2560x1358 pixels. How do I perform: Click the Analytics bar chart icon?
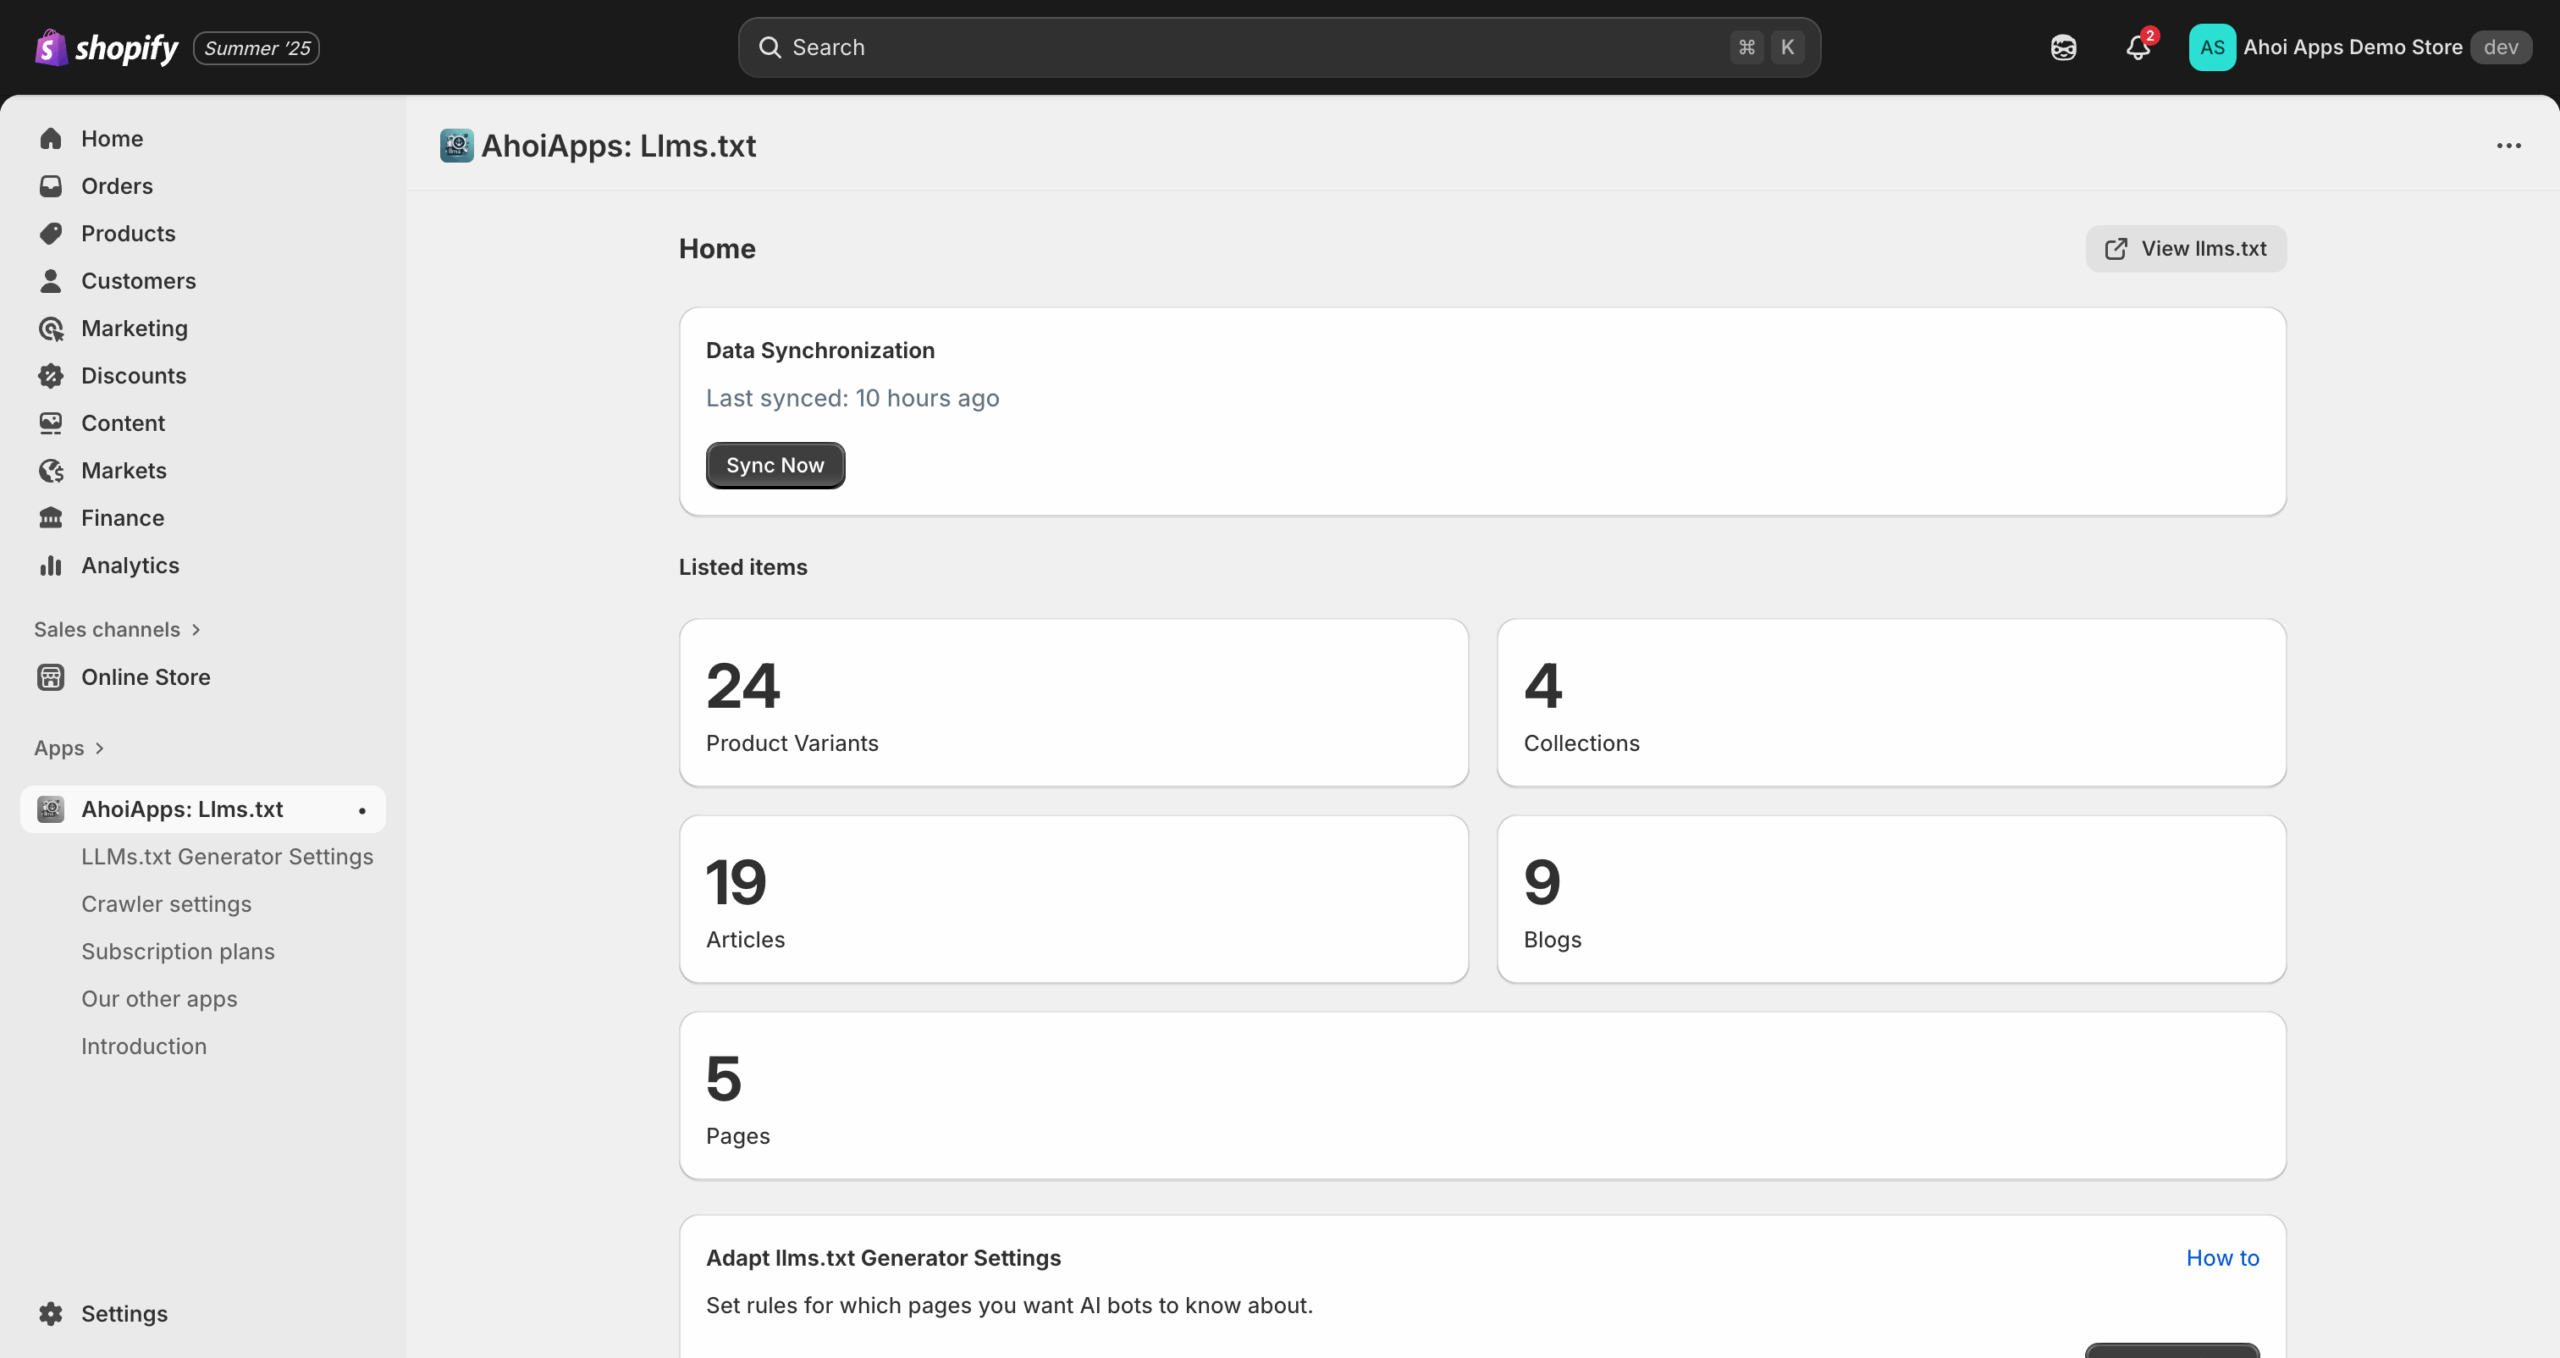[51, 566]
